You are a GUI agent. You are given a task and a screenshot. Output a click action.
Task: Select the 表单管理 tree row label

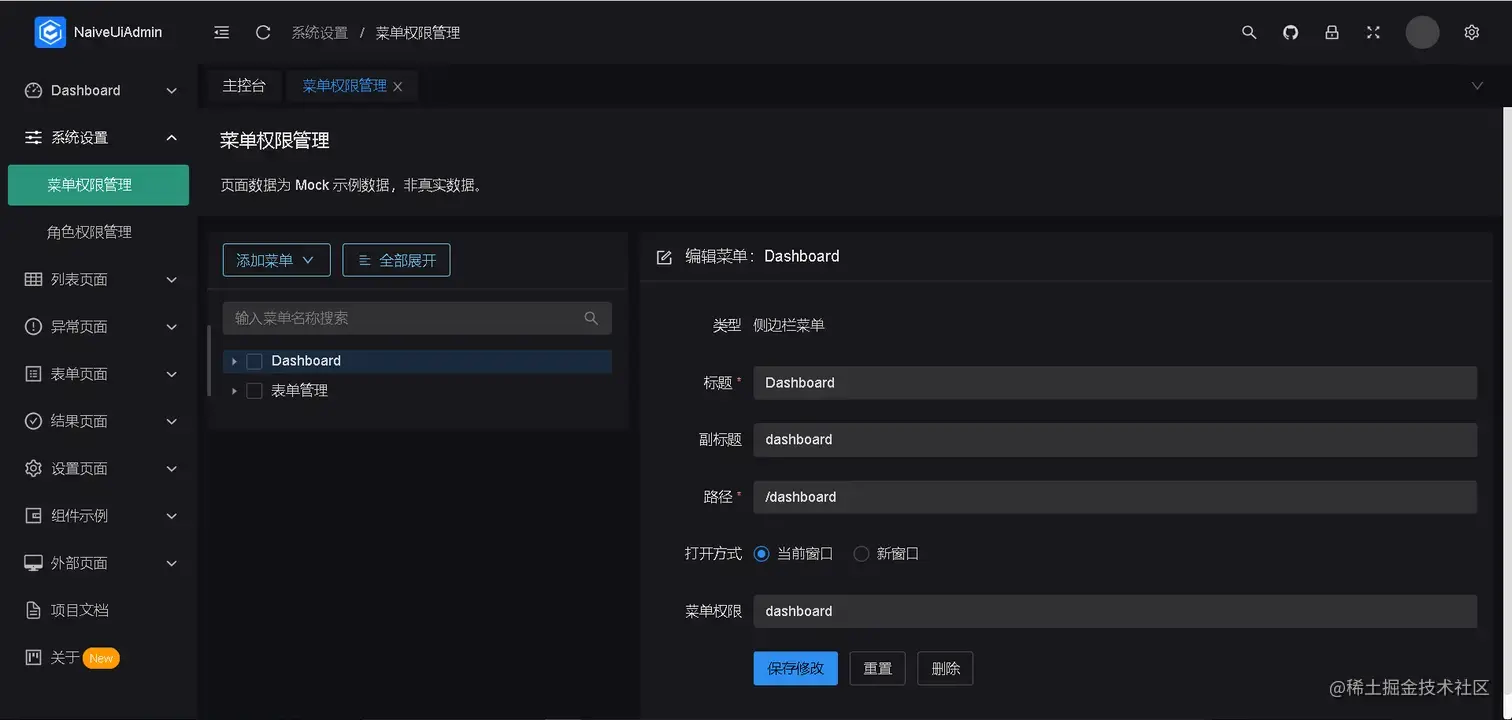pos(299,391)
